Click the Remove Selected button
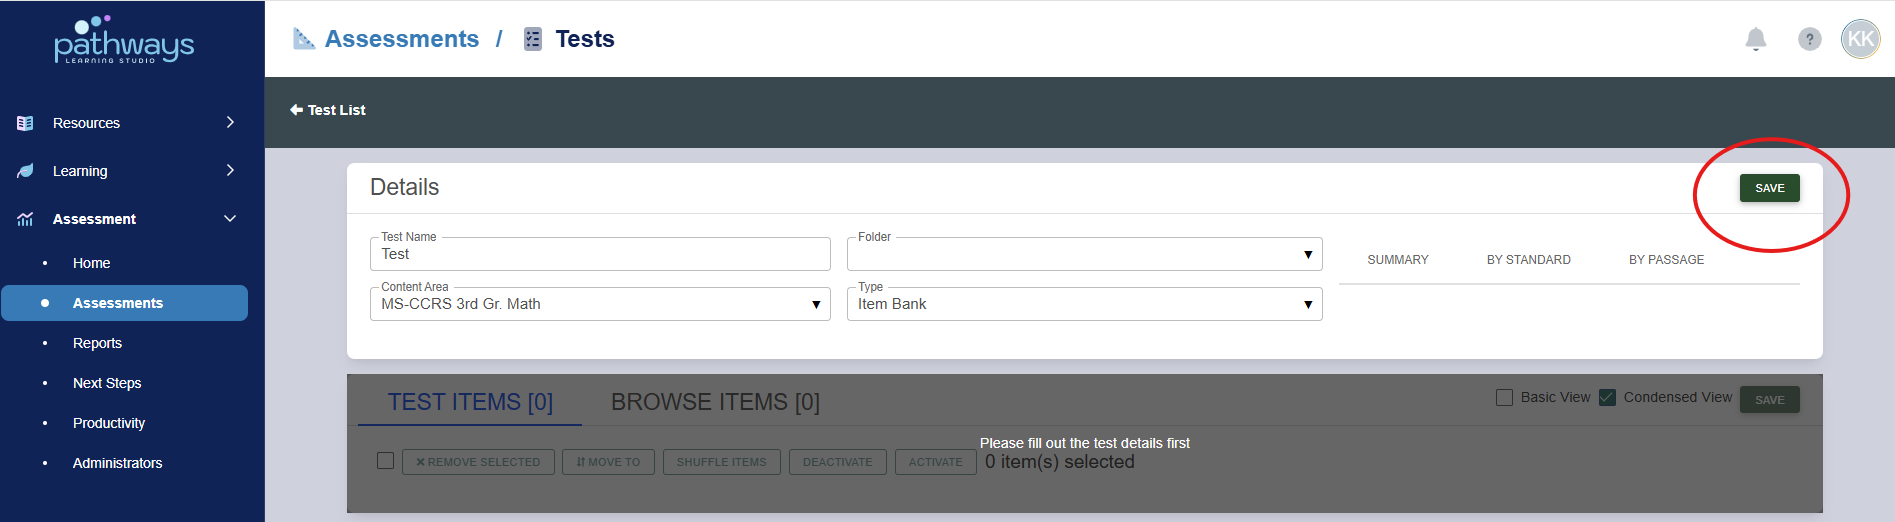 point(478,462)
